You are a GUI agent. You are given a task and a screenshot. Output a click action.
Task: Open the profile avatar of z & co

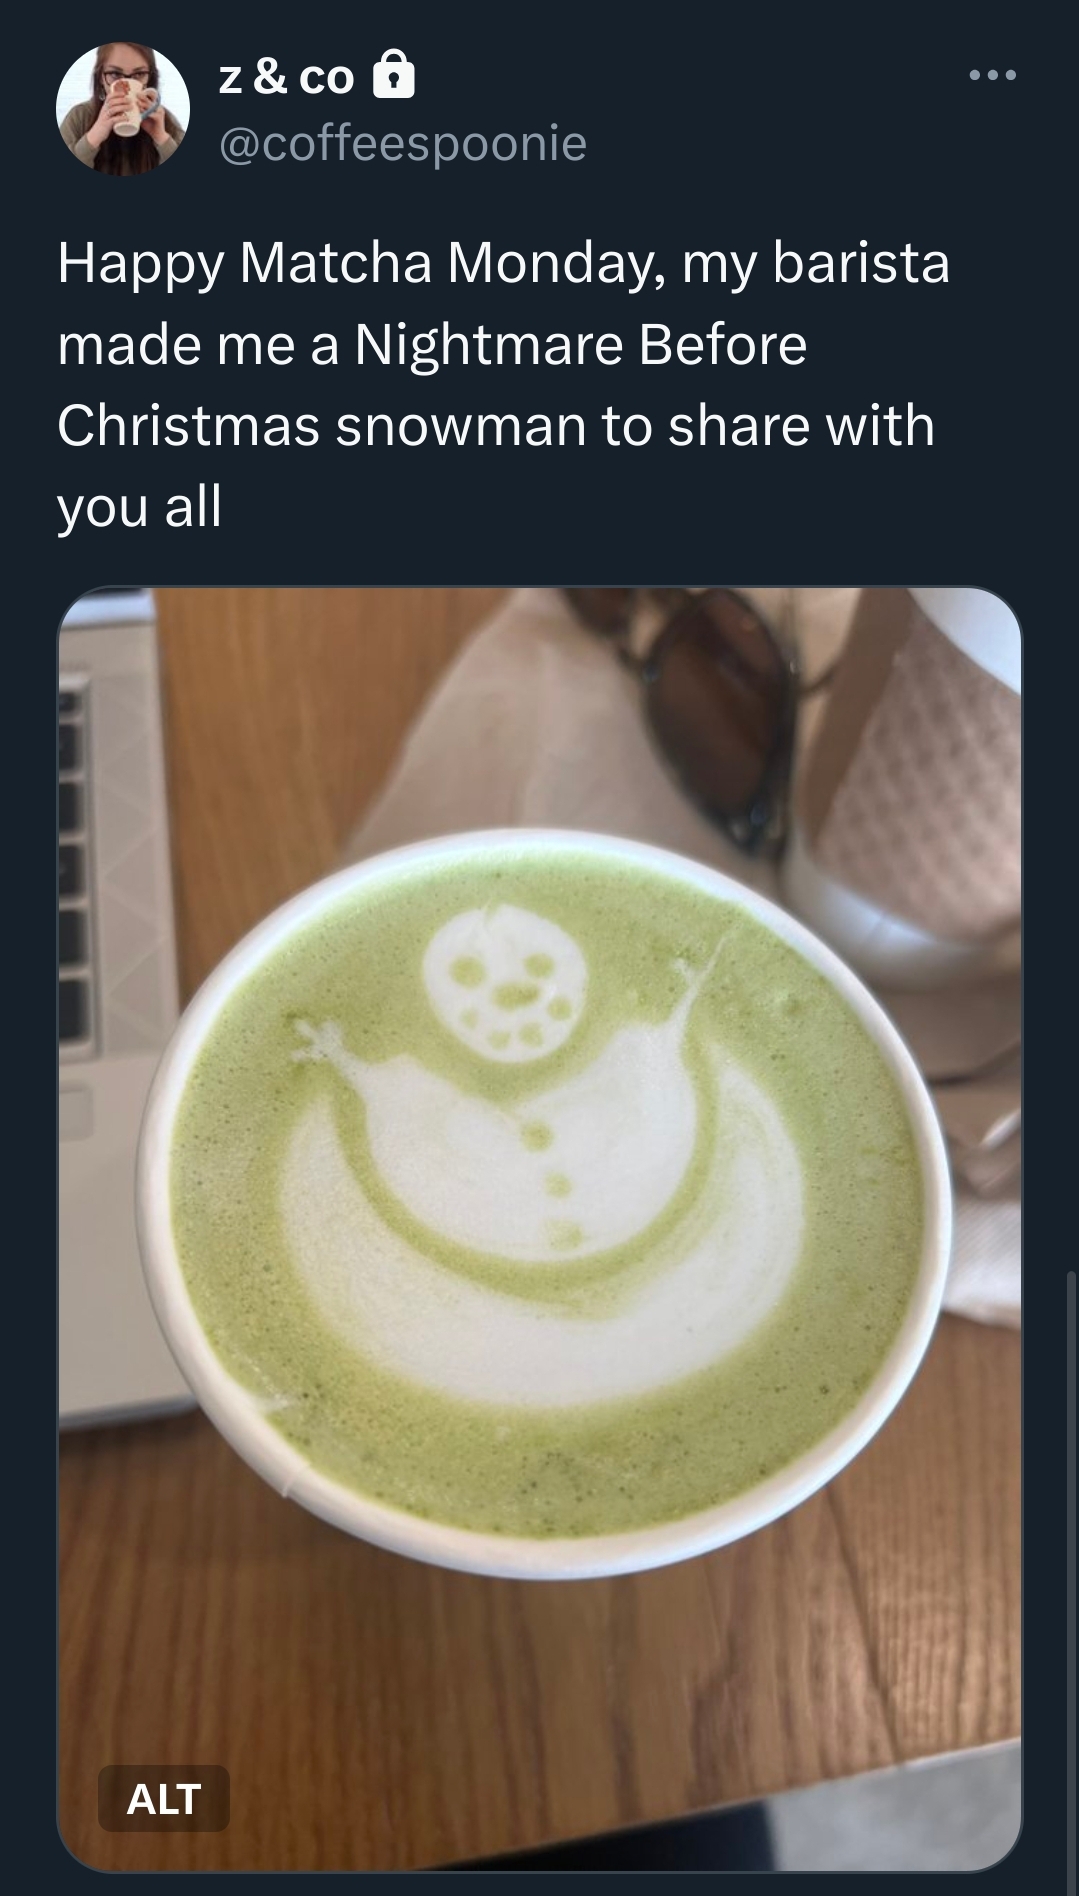[x=123, y=109]
